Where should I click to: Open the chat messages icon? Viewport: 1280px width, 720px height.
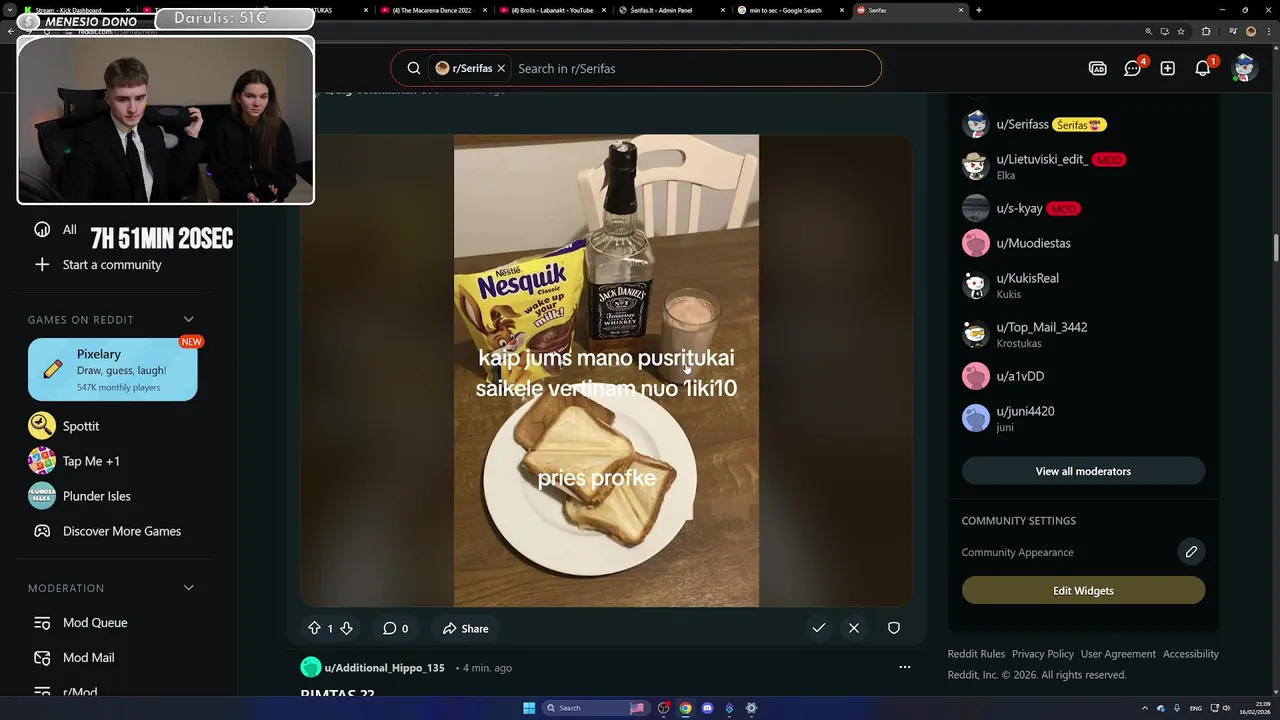(1132, 68)
